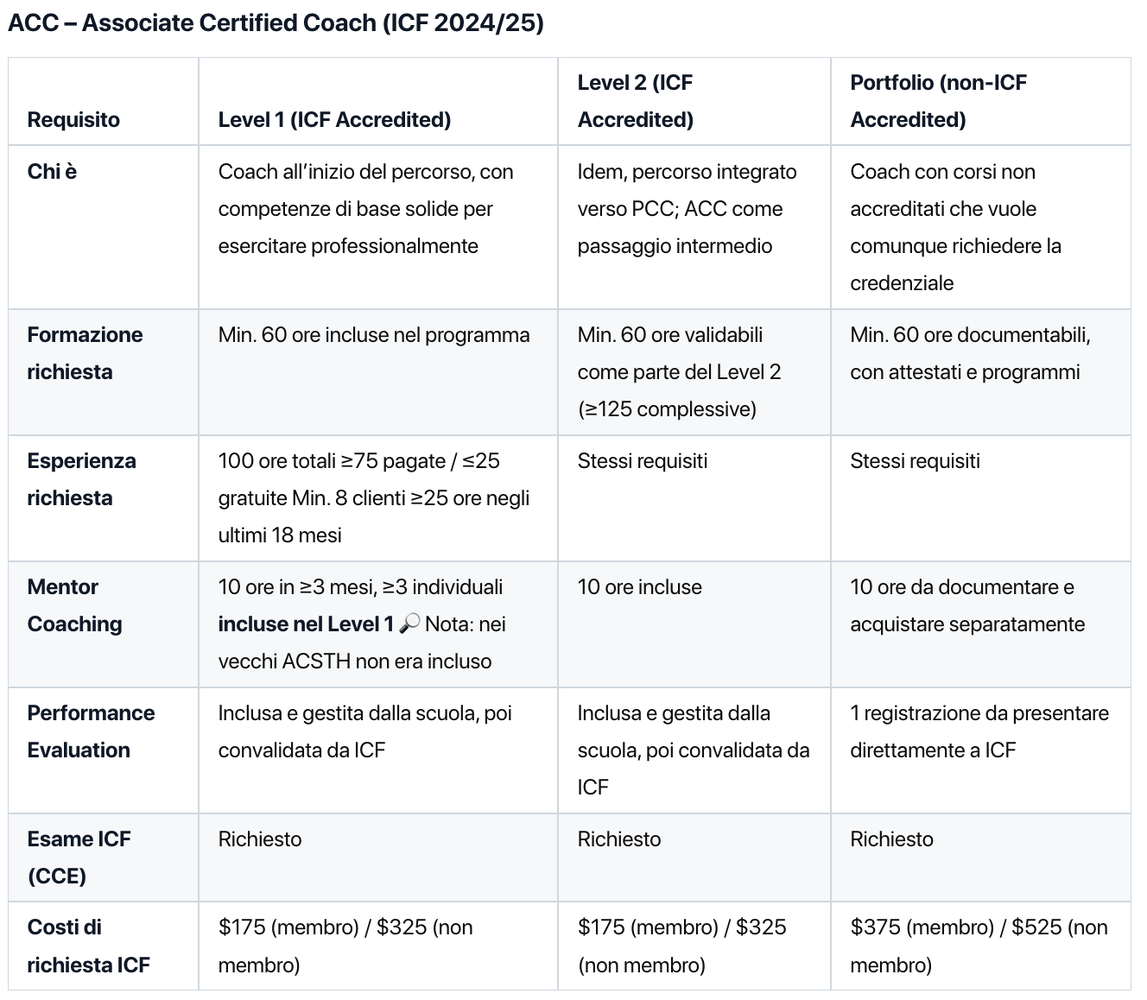1147x1000 pixels.
Task: Click 'Min. 60 ore incluse nel programma' cell
Action: (x=374, y=335)
